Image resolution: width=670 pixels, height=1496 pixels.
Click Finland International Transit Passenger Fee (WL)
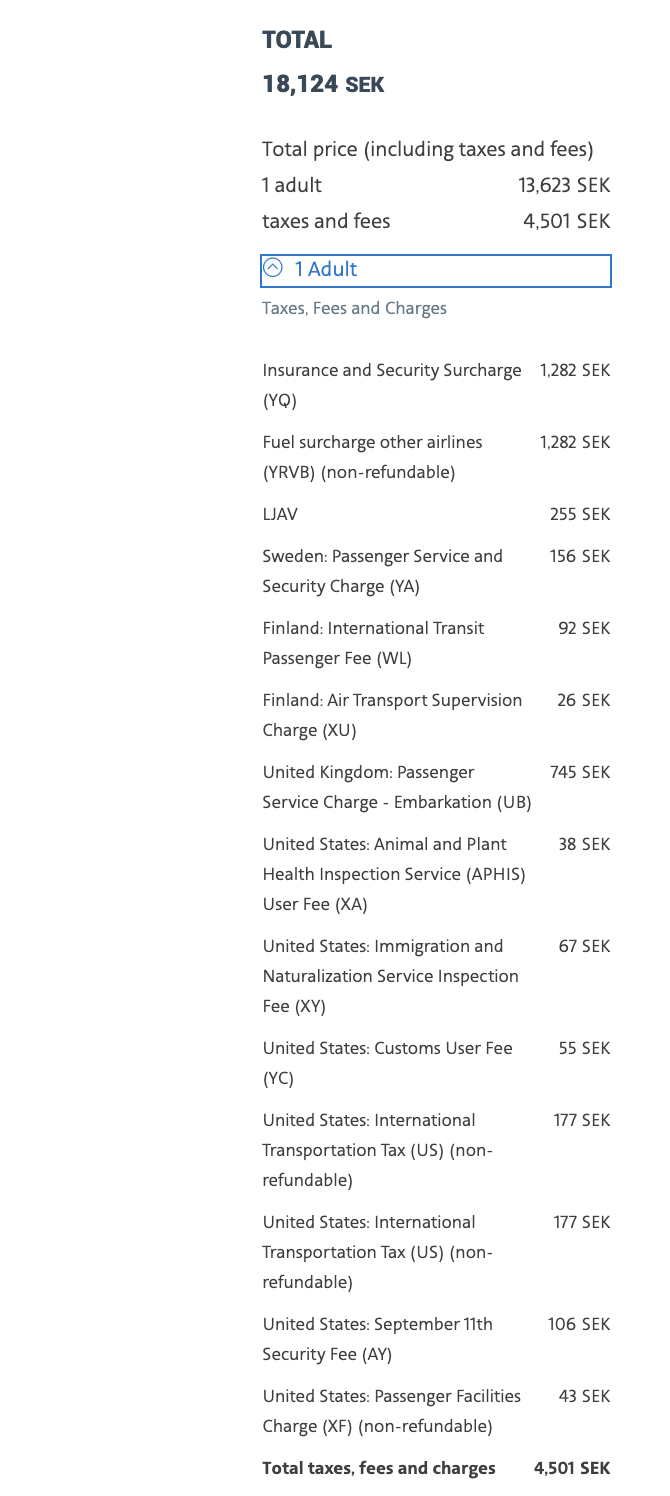[x=373, y=642]
